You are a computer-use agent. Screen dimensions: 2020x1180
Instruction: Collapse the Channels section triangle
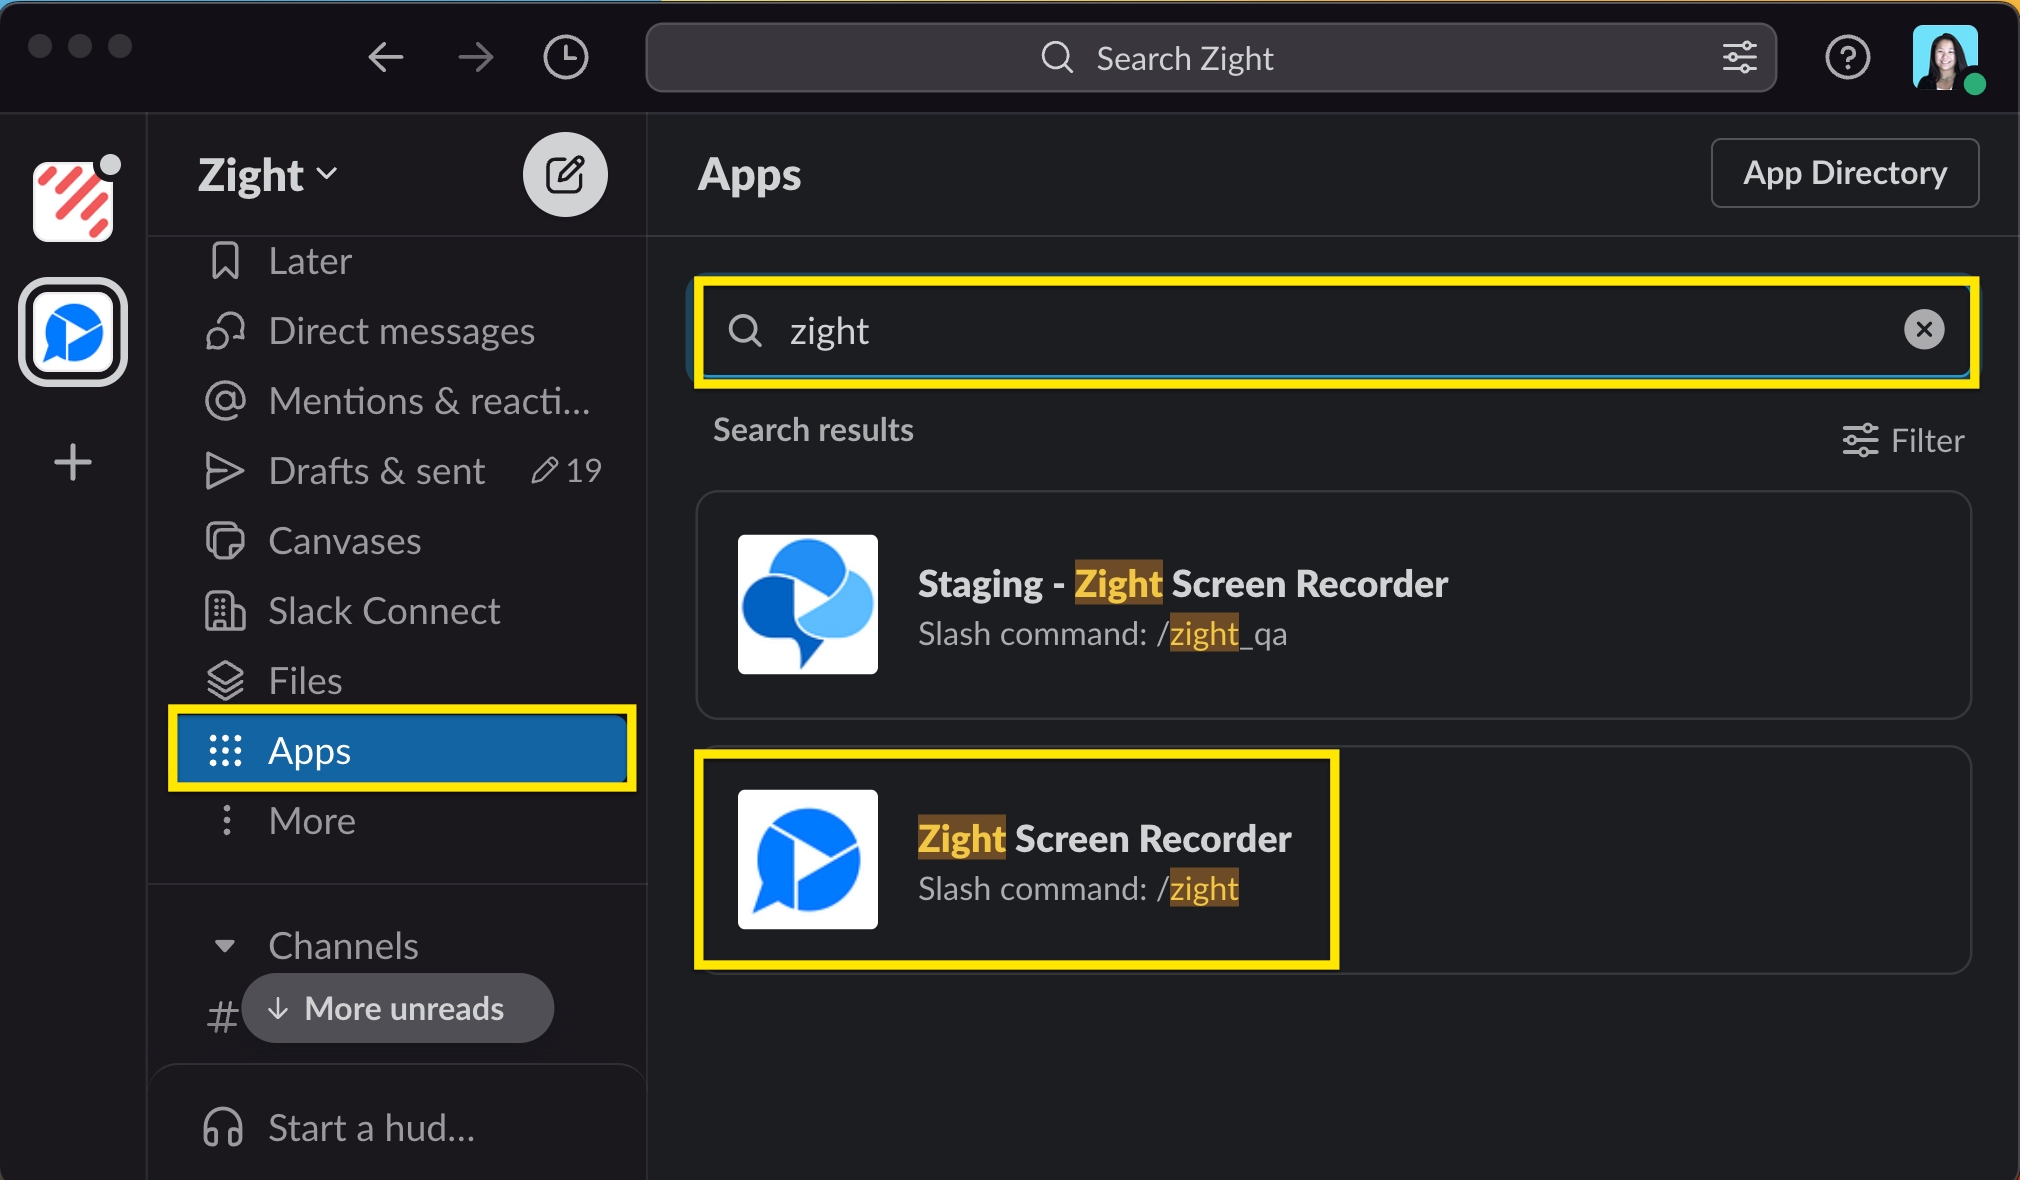225,946
